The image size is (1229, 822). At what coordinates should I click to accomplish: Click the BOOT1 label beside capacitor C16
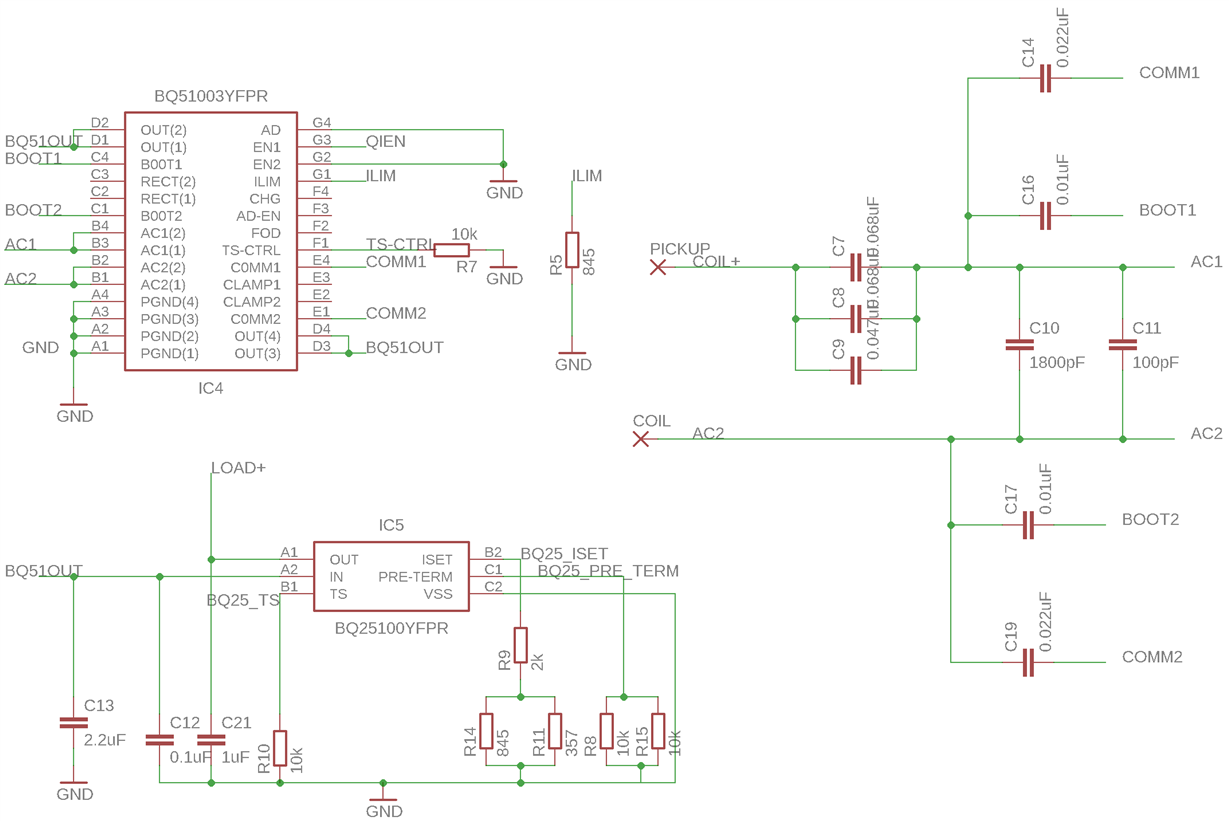tap(1167, 210)
